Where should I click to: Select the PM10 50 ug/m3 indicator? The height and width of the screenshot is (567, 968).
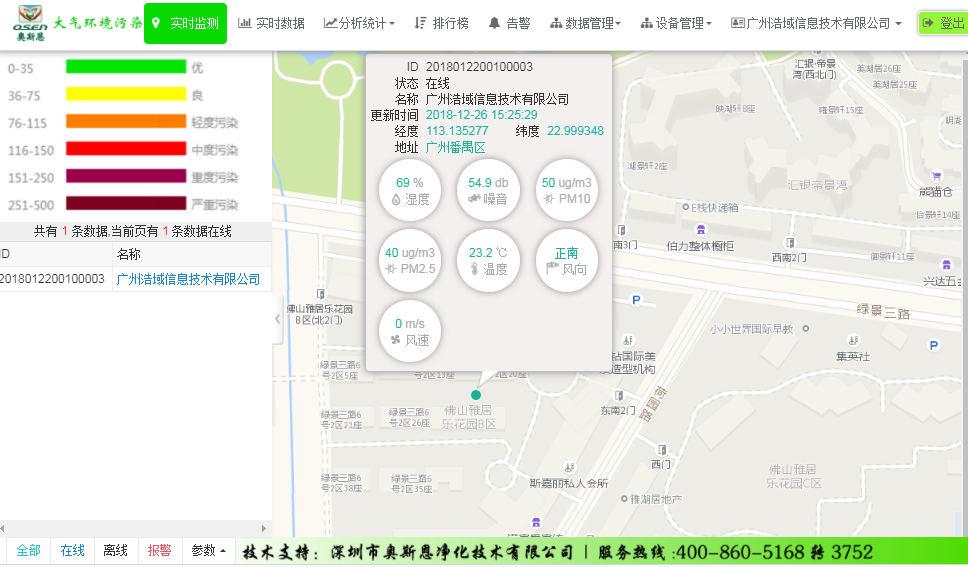pyautogui.click(x=566, y=190)
